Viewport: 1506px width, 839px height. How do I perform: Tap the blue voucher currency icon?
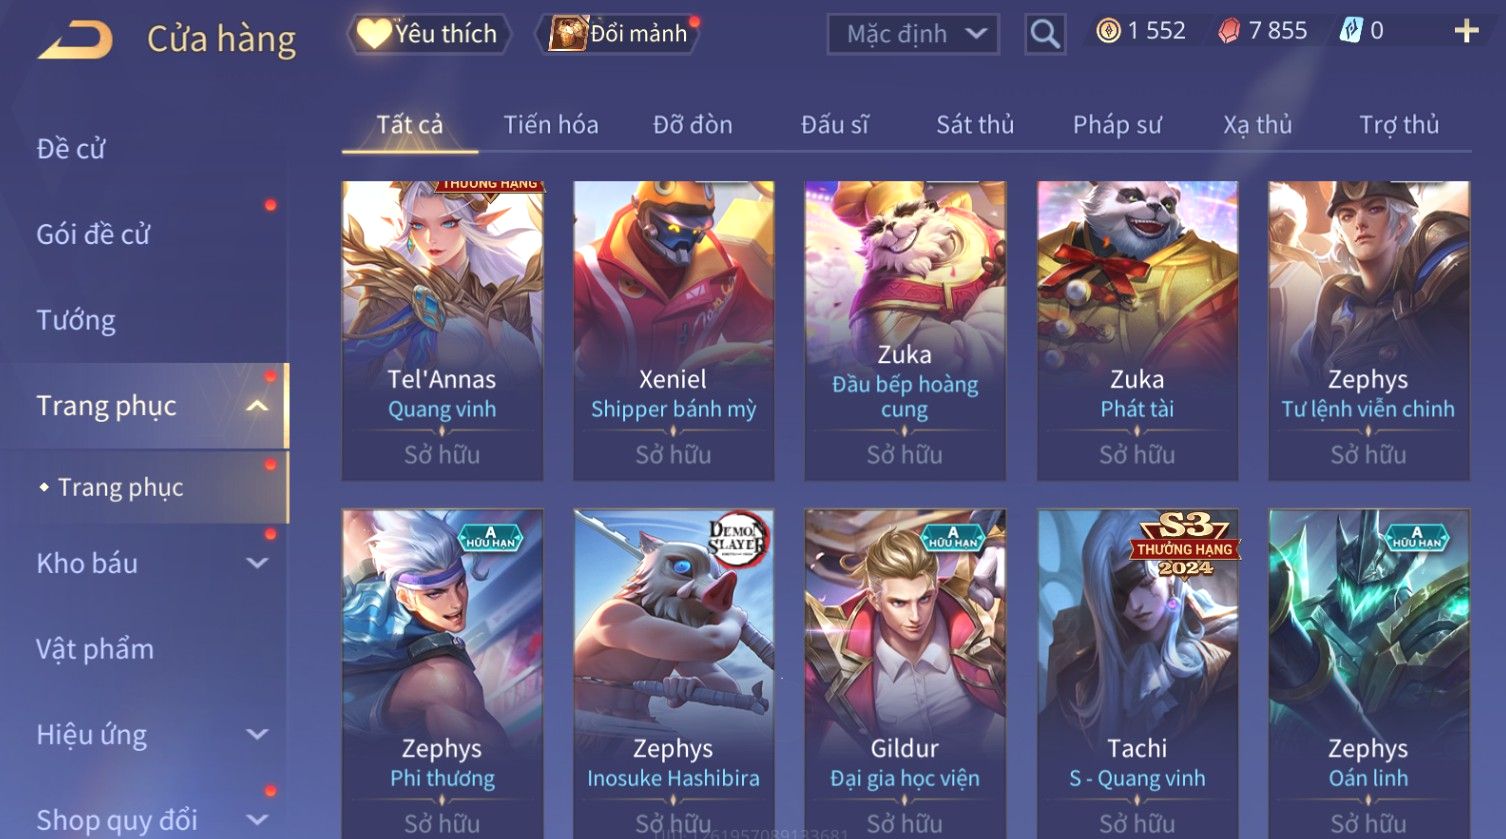(x=1351, y=31)
